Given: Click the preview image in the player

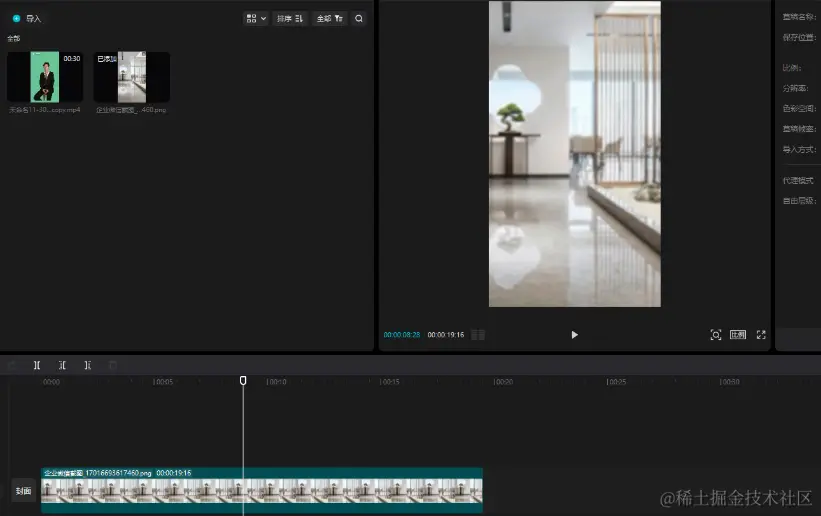Looking at the screenshot, I should coord(574,153).
